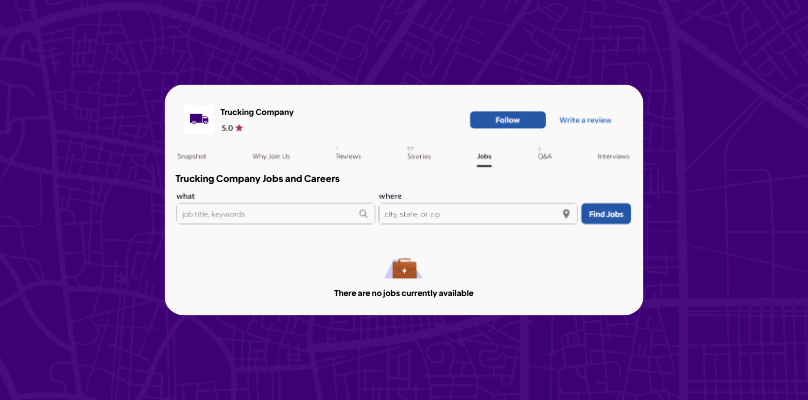This screenshot has height=400, width=808.
Task: Click the 5.0 rating score
Action: [x=227, y=128]
